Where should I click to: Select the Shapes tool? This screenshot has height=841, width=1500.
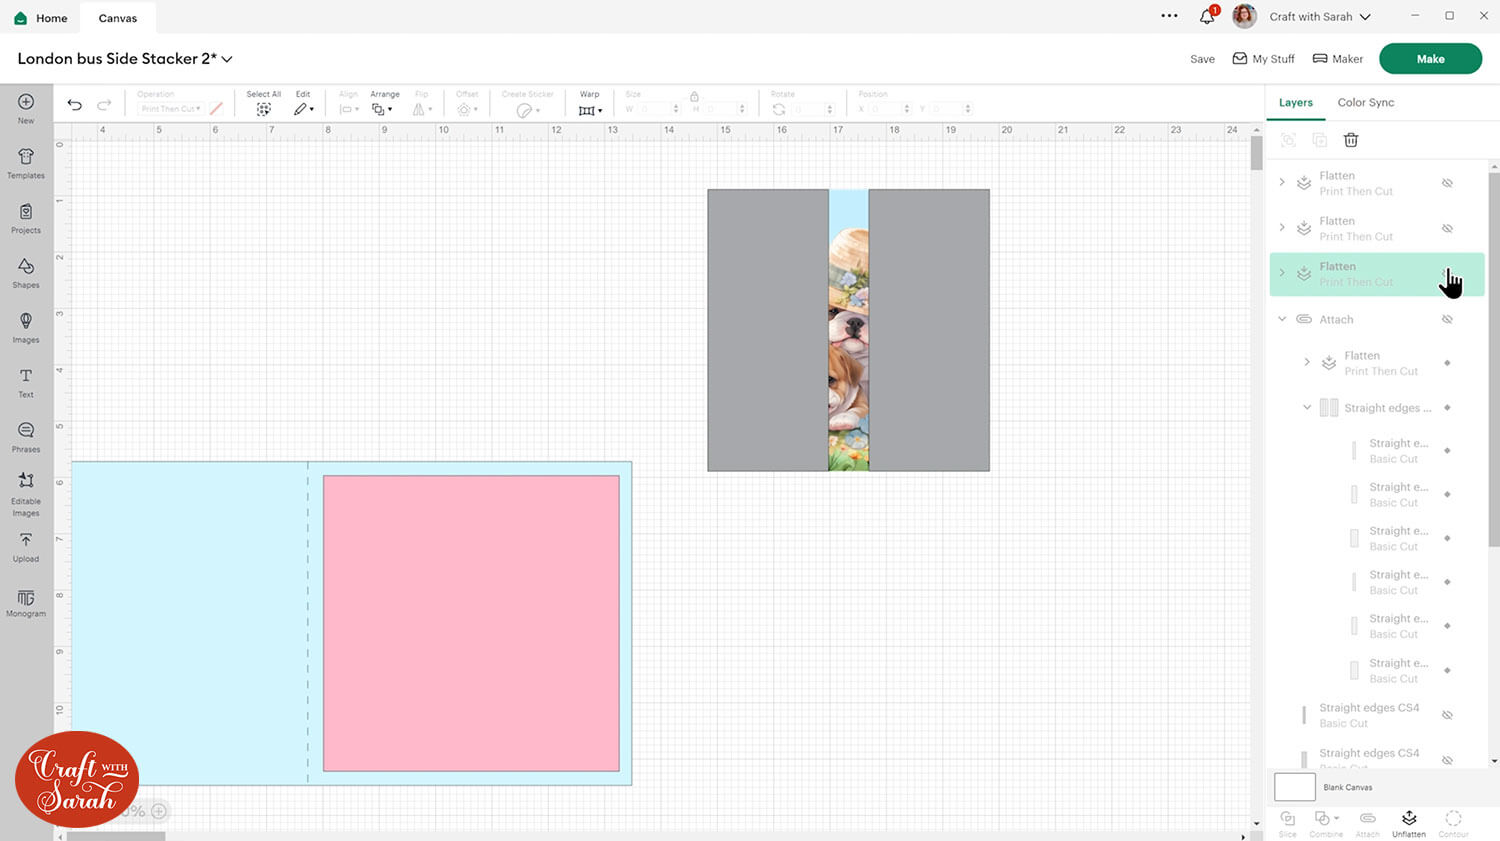[x=26, y=271]
